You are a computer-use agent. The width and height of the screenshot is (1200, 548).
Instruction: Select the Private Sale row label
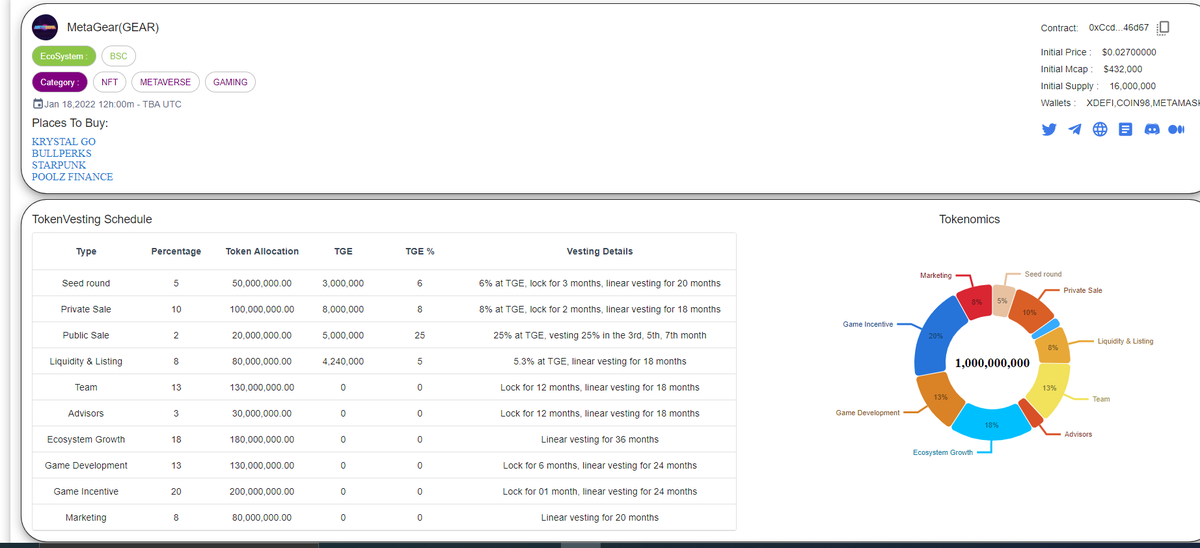[x=86, y=309]
